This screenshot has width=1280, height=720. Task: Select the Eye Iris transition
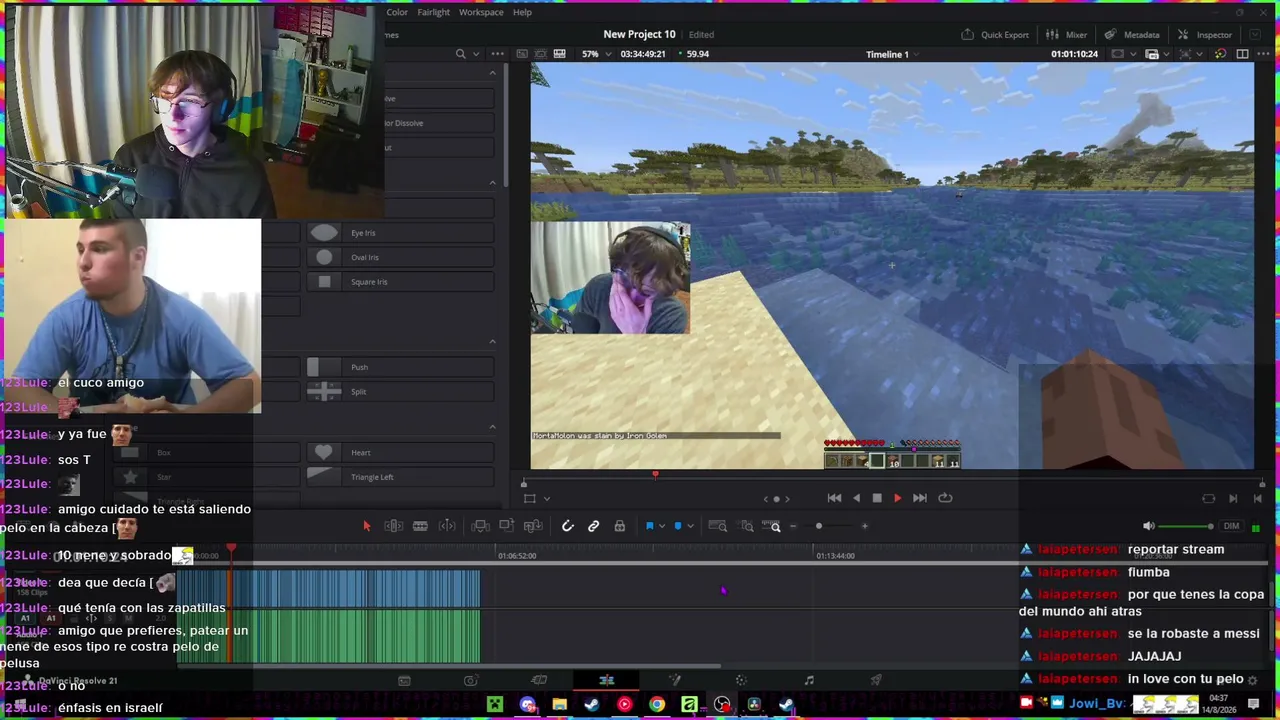coord(400,233)
